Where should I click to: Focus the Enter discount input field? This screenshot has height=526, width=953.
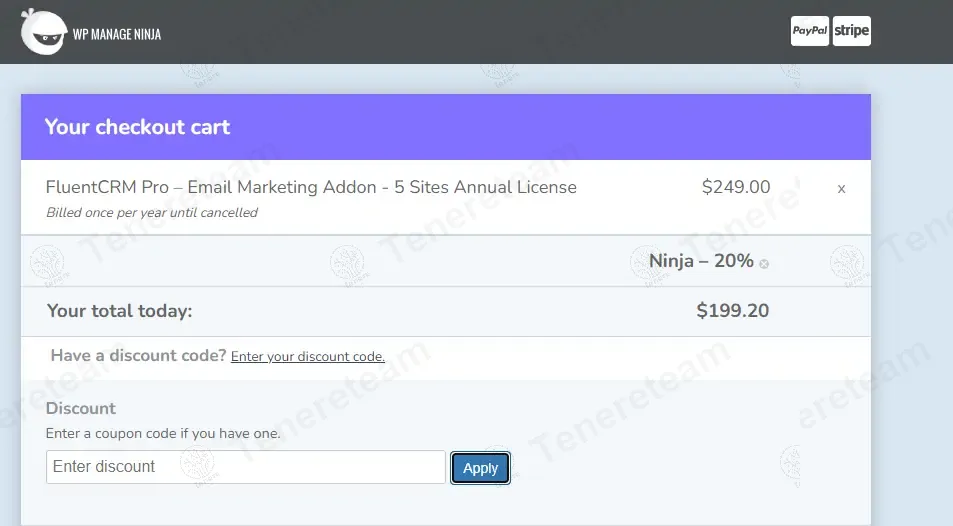[245, 467]
